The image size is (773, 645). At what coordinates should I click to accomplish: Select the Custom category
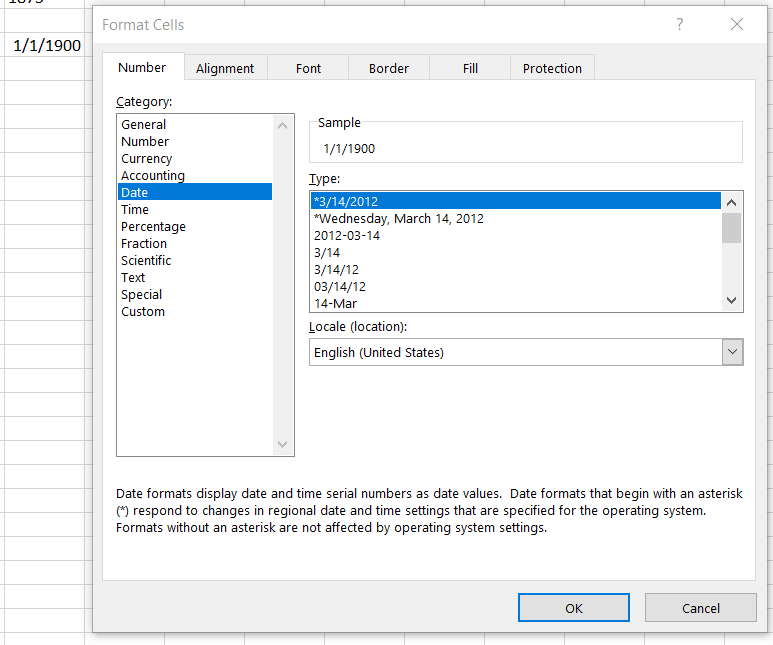click(x=195, y=312)
